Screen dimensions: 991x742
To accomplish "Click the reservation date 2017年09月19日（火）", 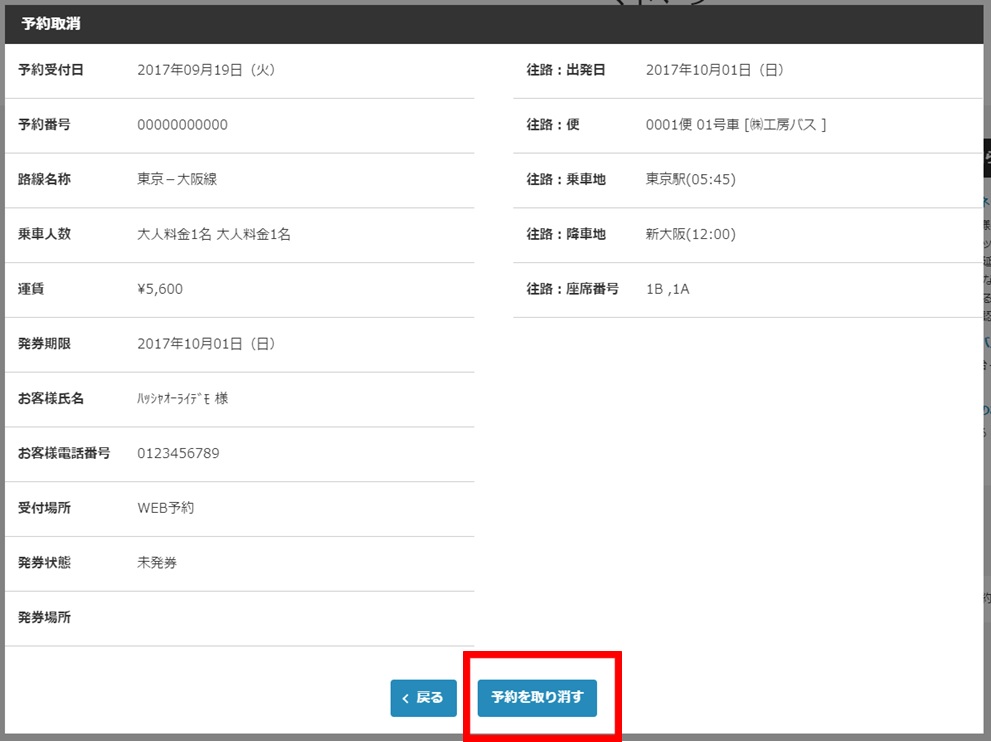I will point(205,71).
